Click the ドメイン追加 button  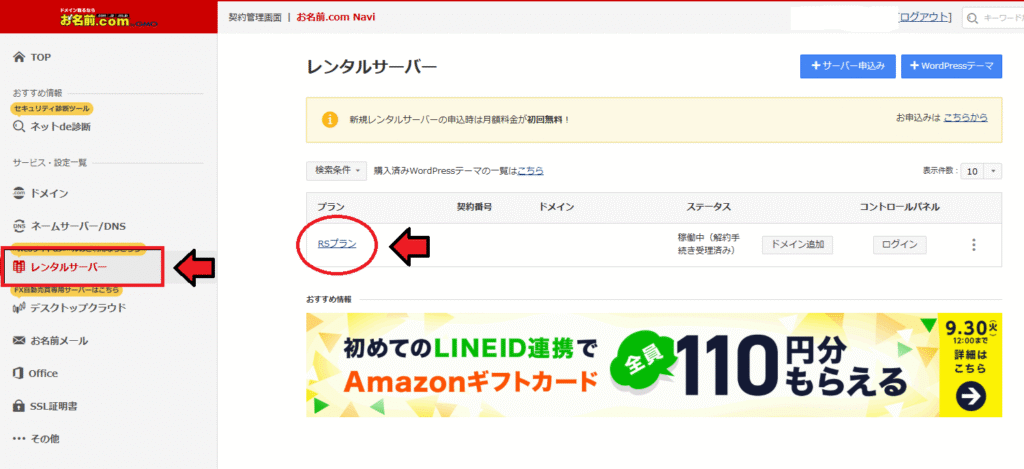[797, 245]
